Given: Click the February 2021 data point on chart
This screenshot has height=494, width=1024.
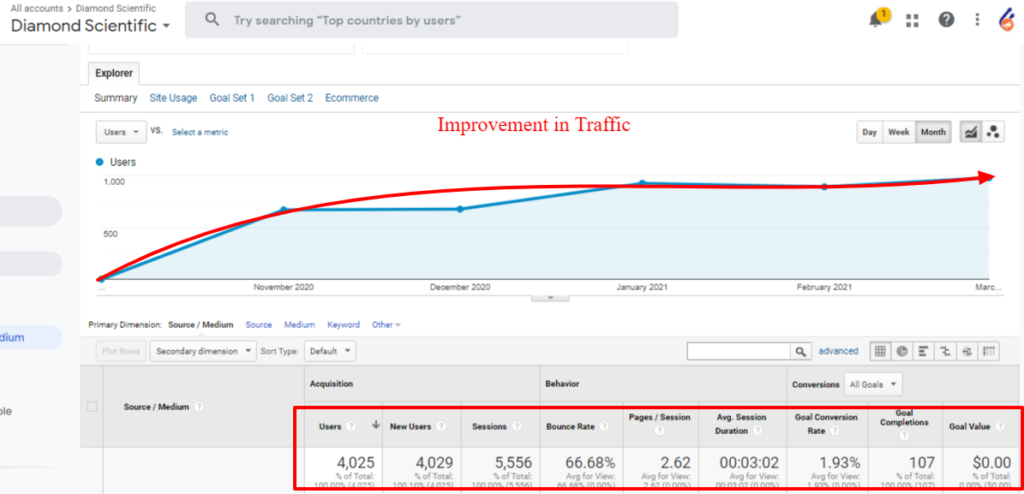Looking at the screenshot, I should [824, 187].
